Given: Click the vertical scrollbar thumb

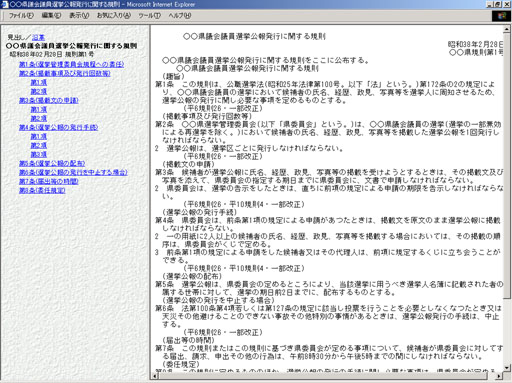Looking at the screenshot, I should point(507,165).
